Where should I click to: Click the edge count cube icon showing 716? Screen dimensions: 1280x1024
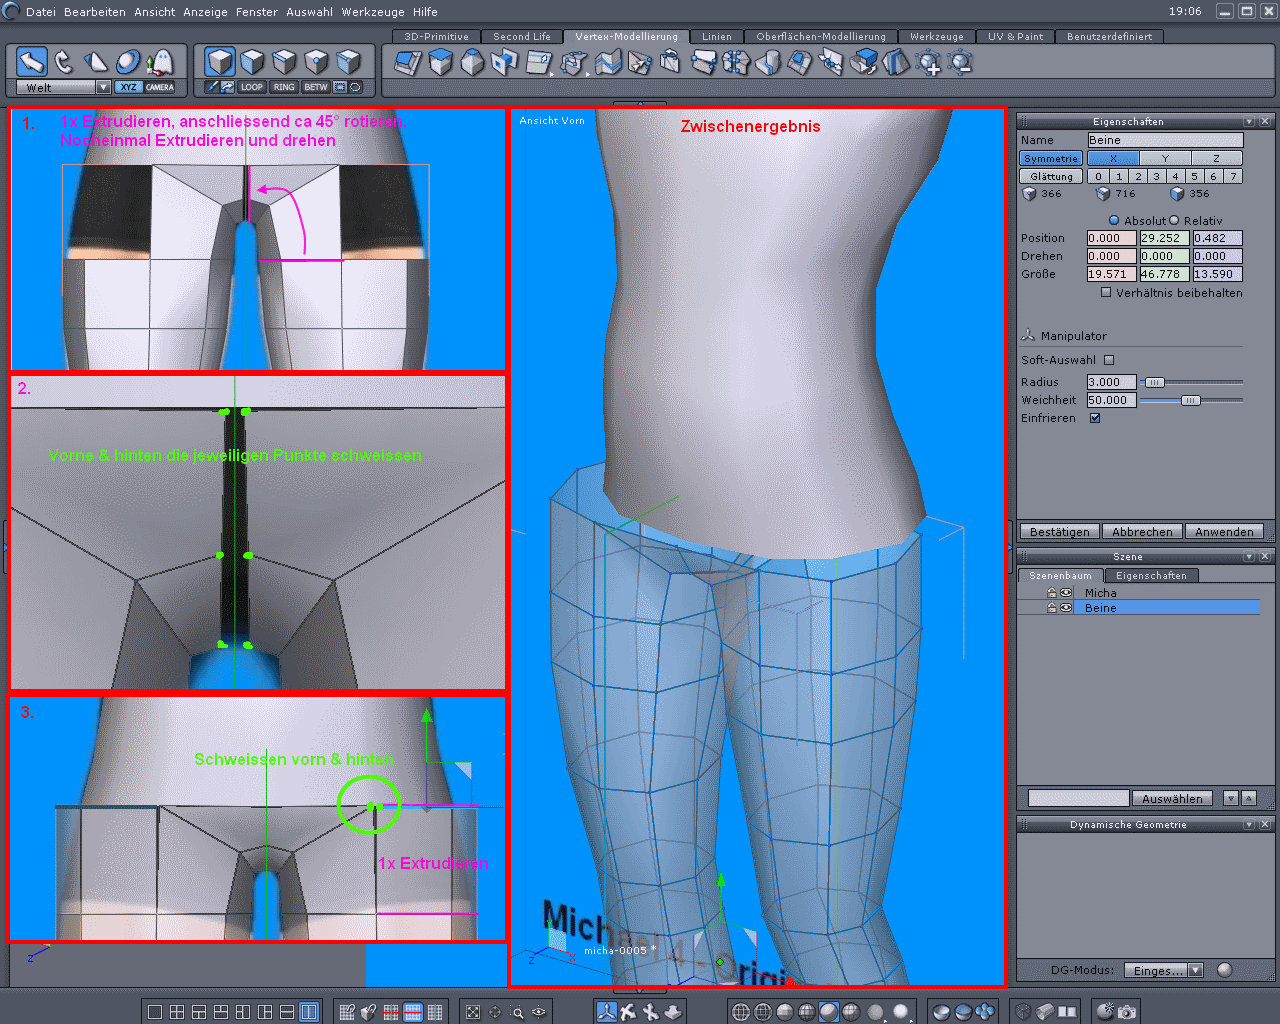(1103, 194)
